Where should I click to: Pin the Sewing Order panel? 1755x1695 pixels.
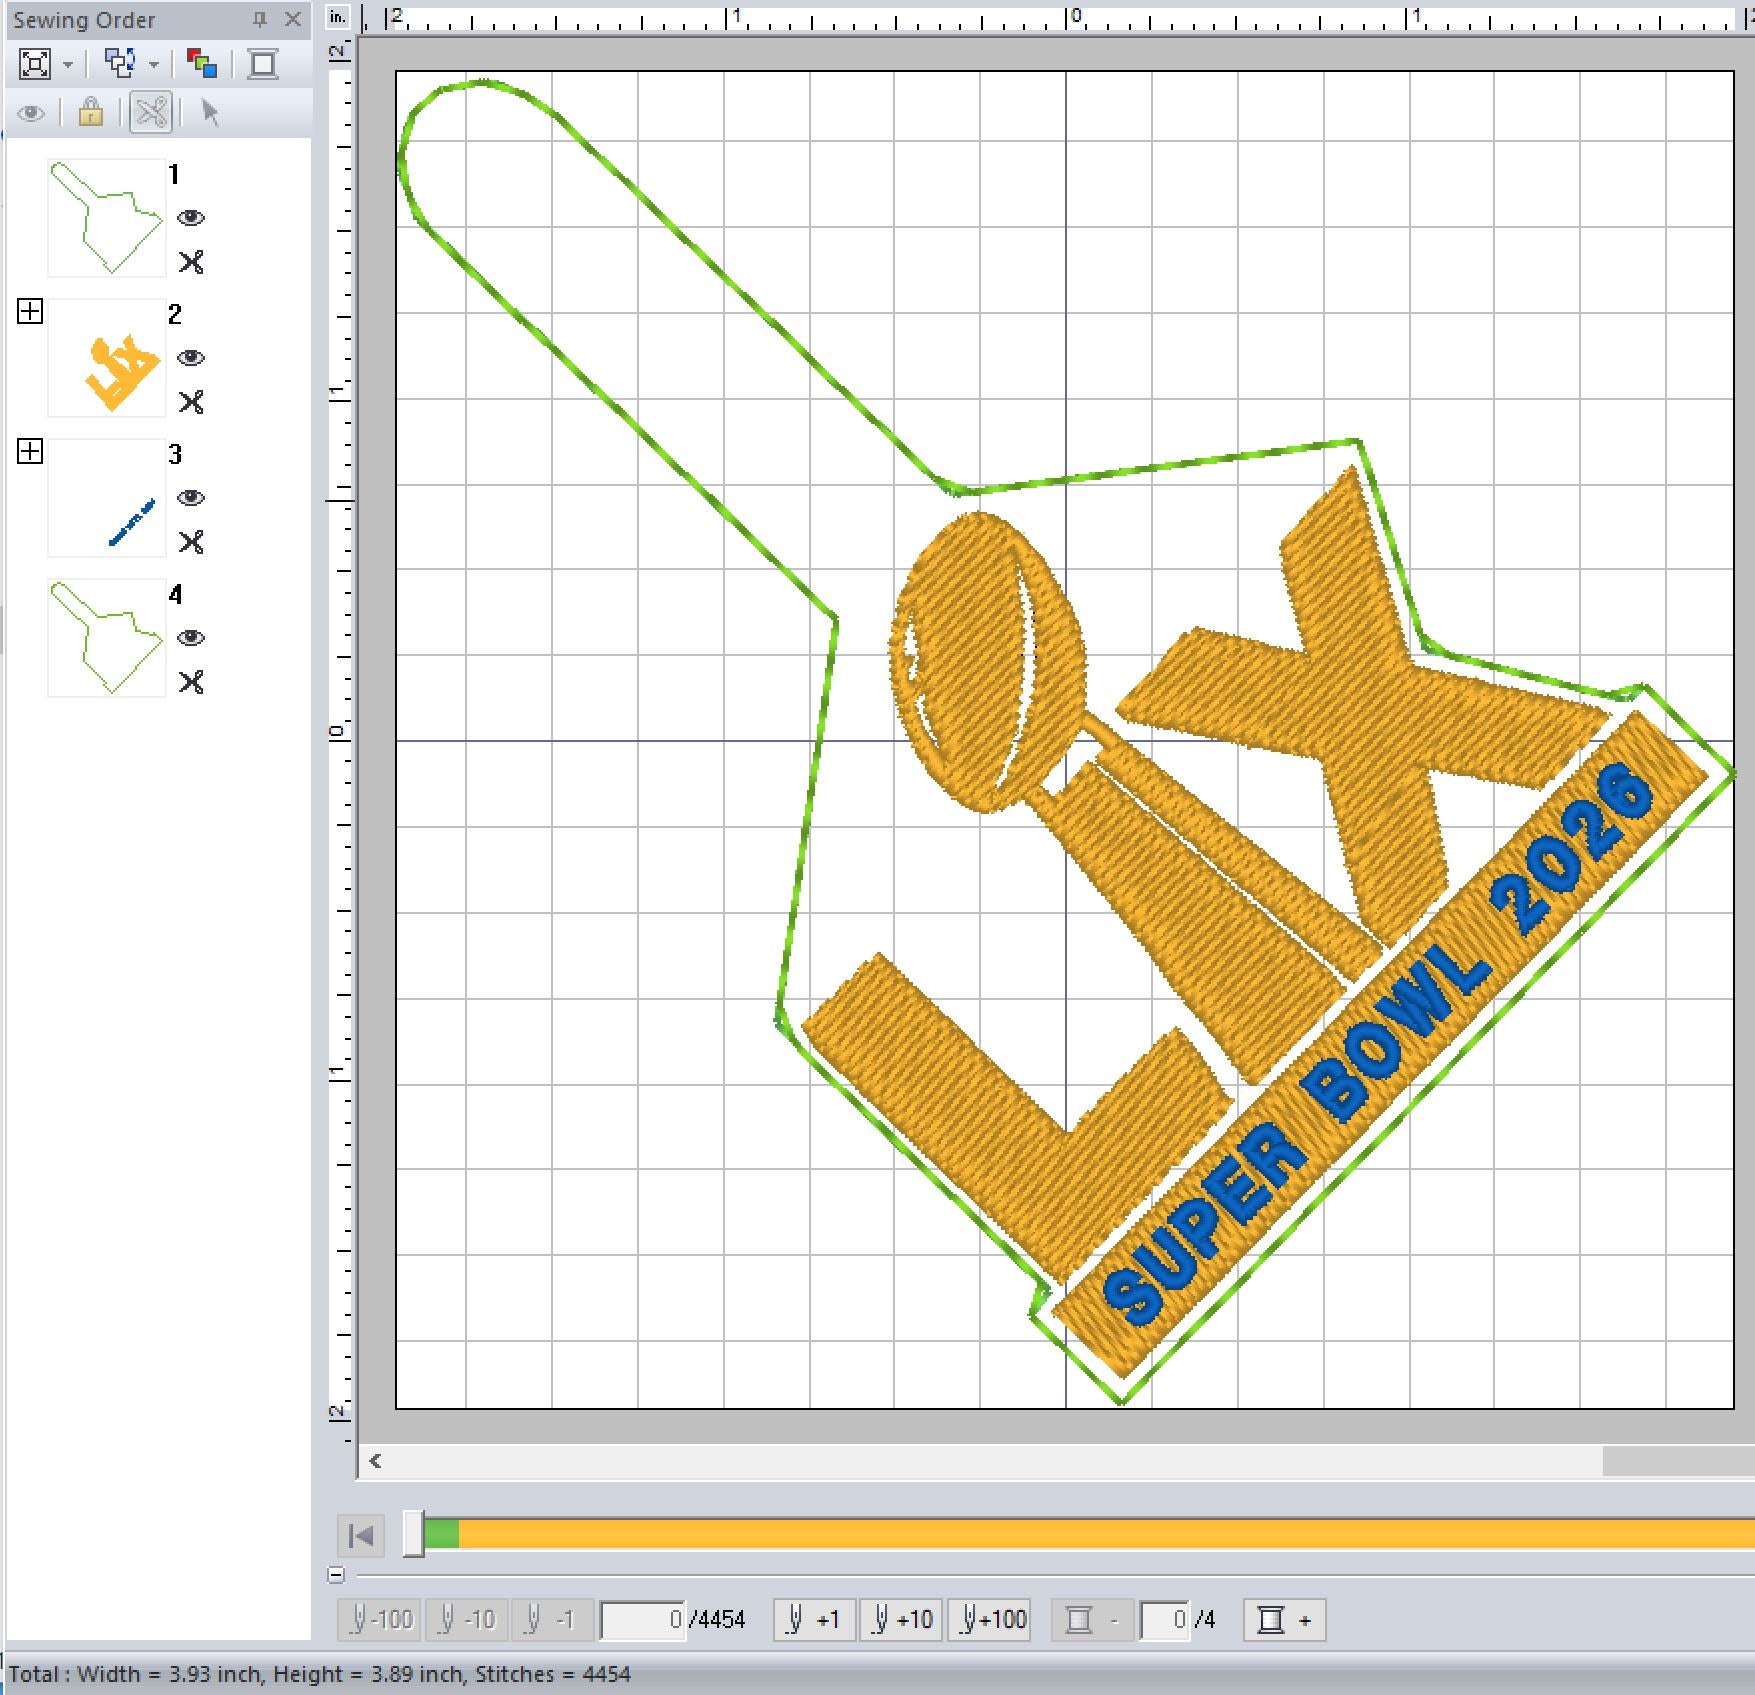point(260,19)
